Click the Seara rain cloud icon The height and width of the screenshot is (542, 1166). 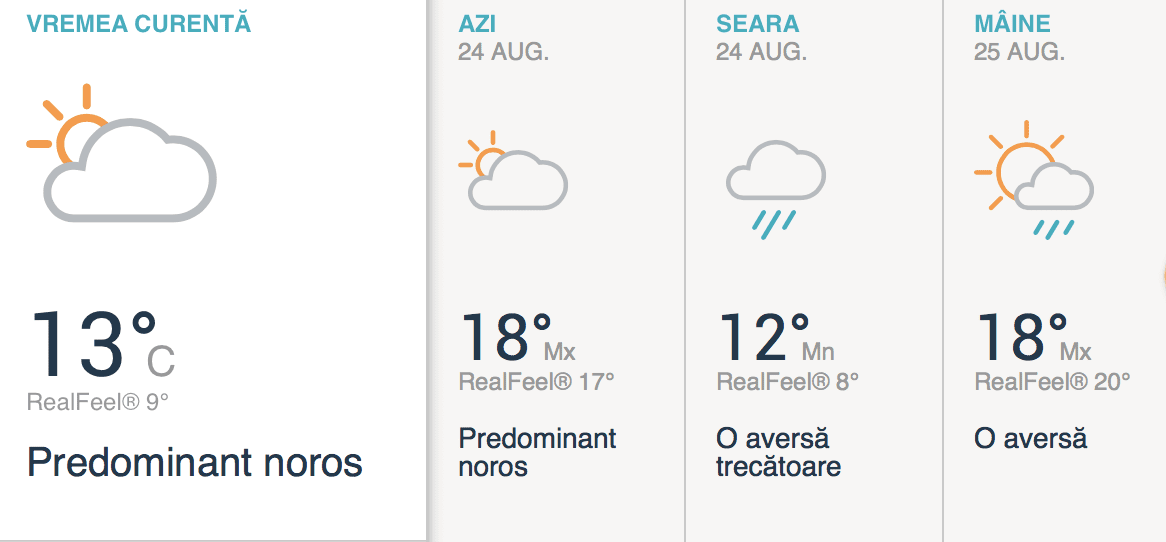tap(775, 189)
